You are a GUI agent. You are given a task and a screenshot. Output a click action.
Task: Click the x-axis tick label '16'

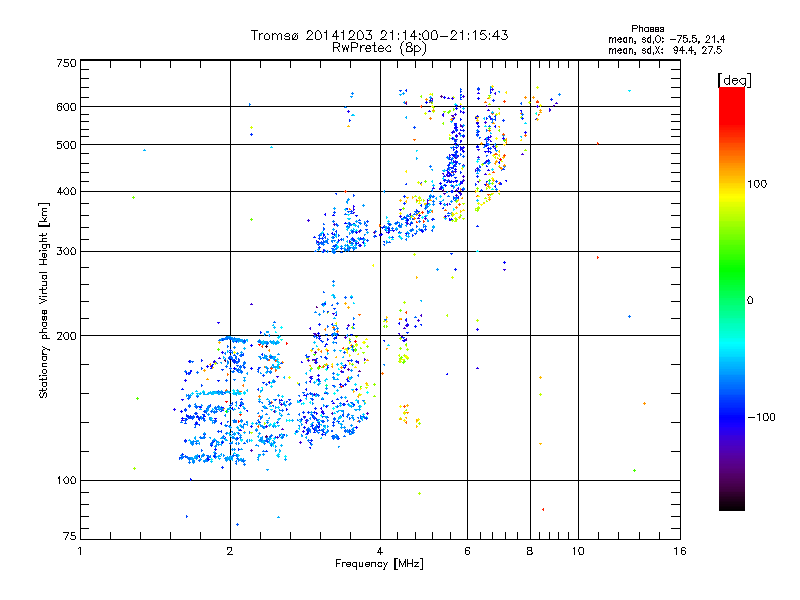pos(680,551)
